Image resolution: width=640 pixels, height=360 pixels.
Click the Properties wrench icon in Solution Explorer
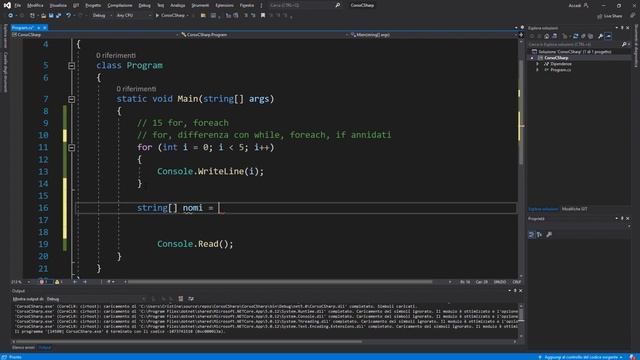click(x=600, y=36)
